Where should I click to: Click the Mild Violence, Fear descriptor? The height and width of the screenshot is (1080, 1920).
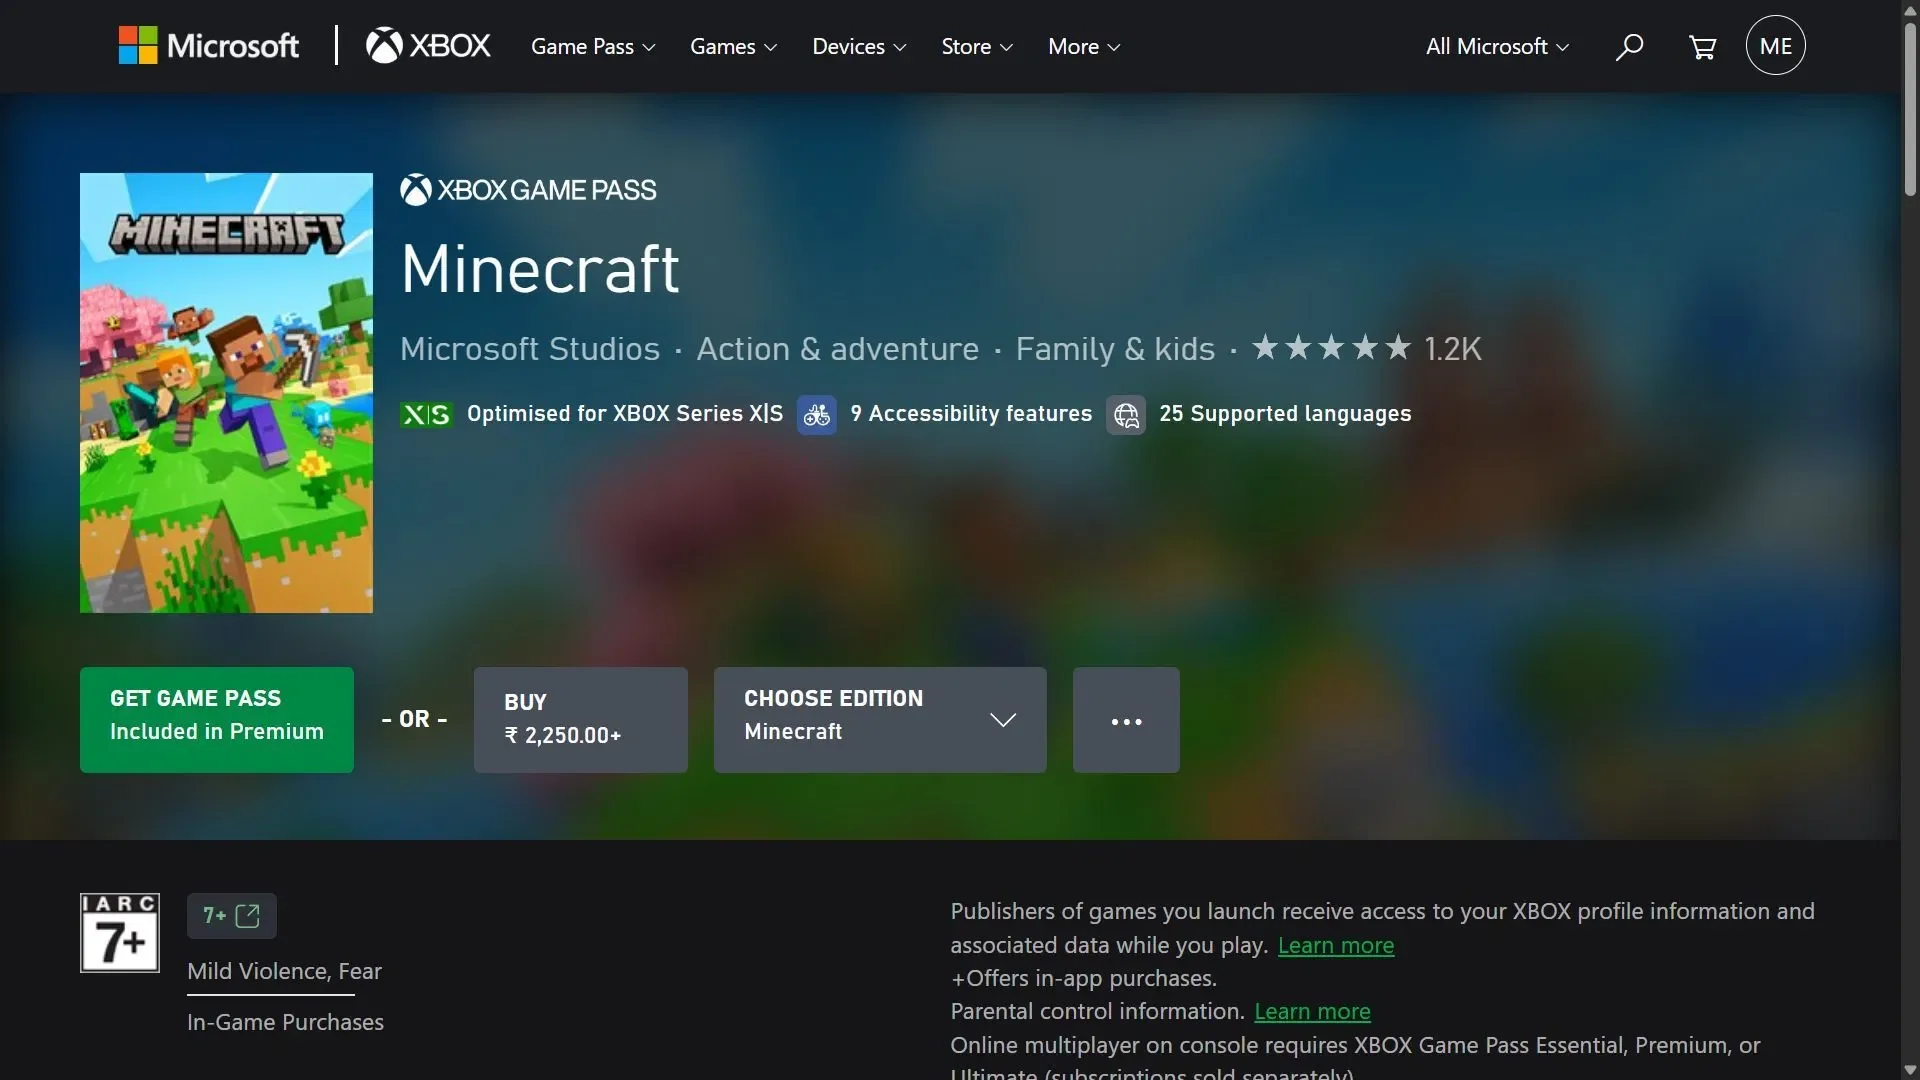pos(284,972)
